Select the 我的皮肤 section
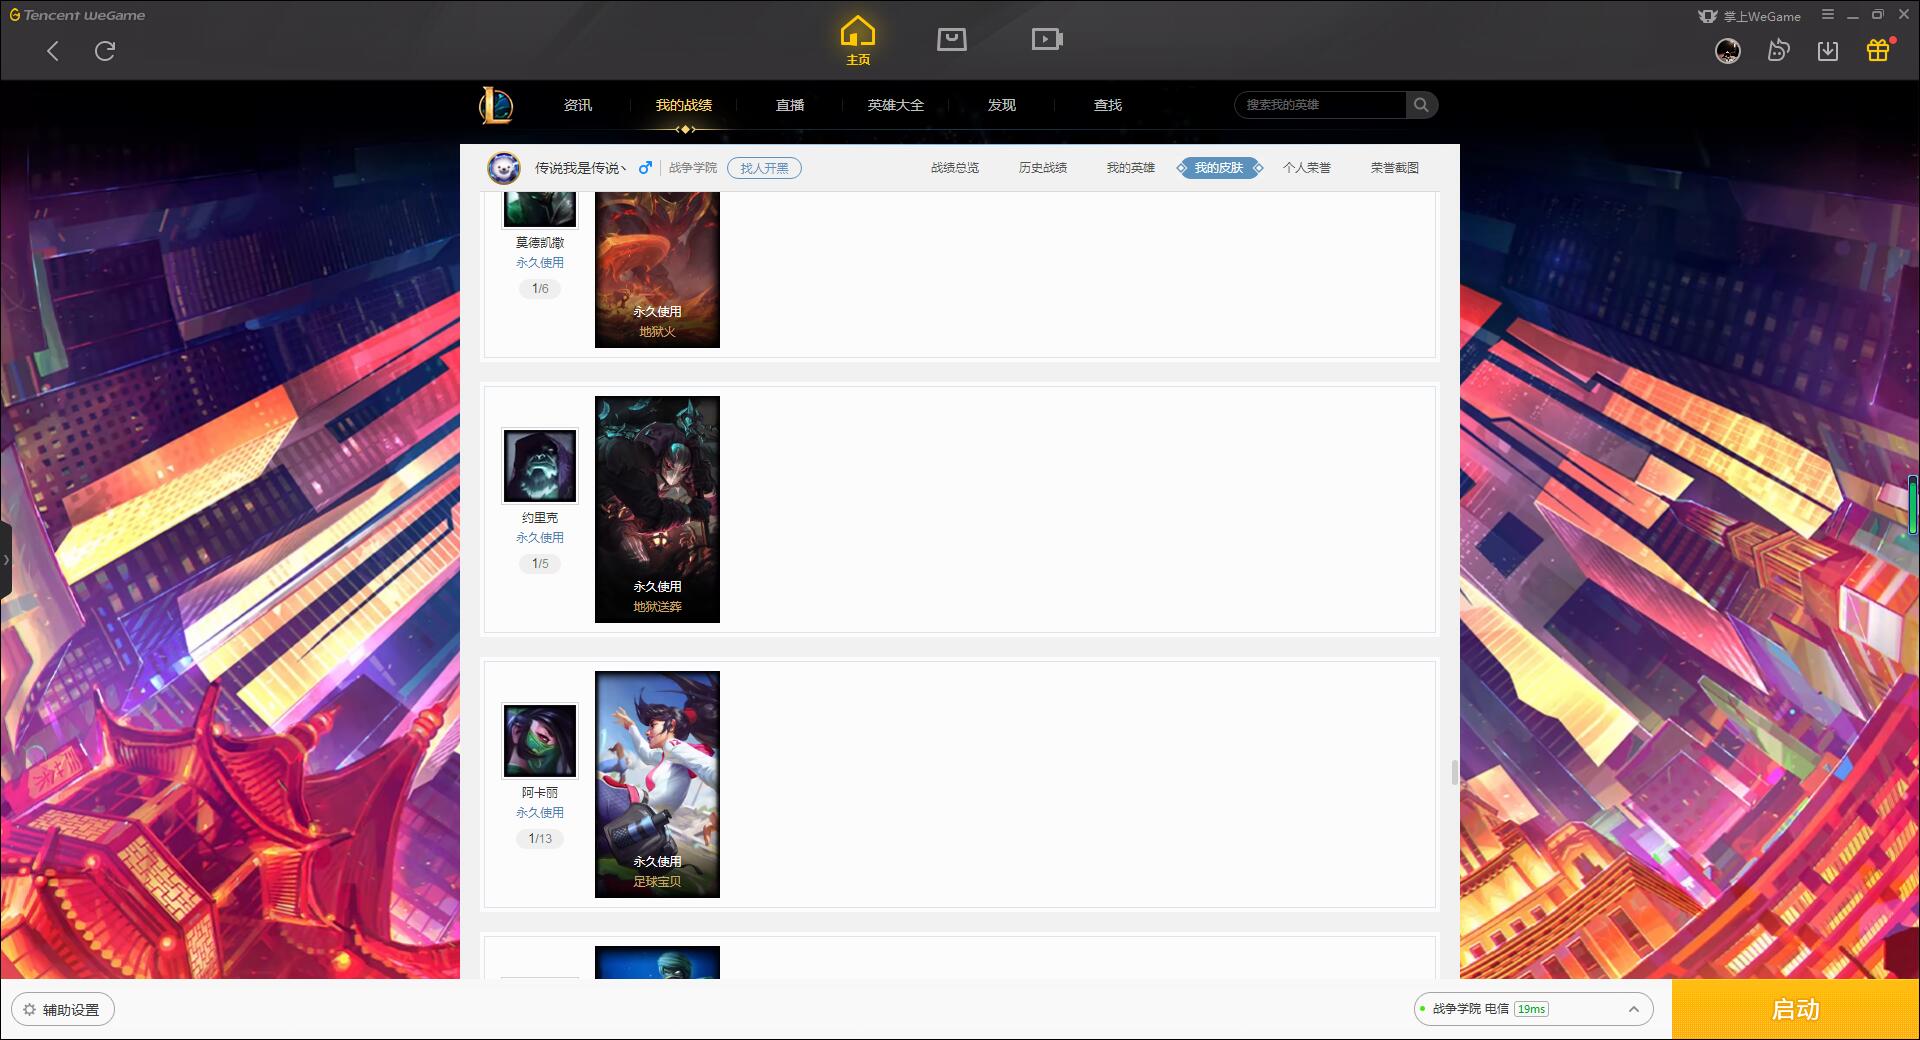The image size is (1920, 1040). pyautogui.click(x=1219, y=168)
